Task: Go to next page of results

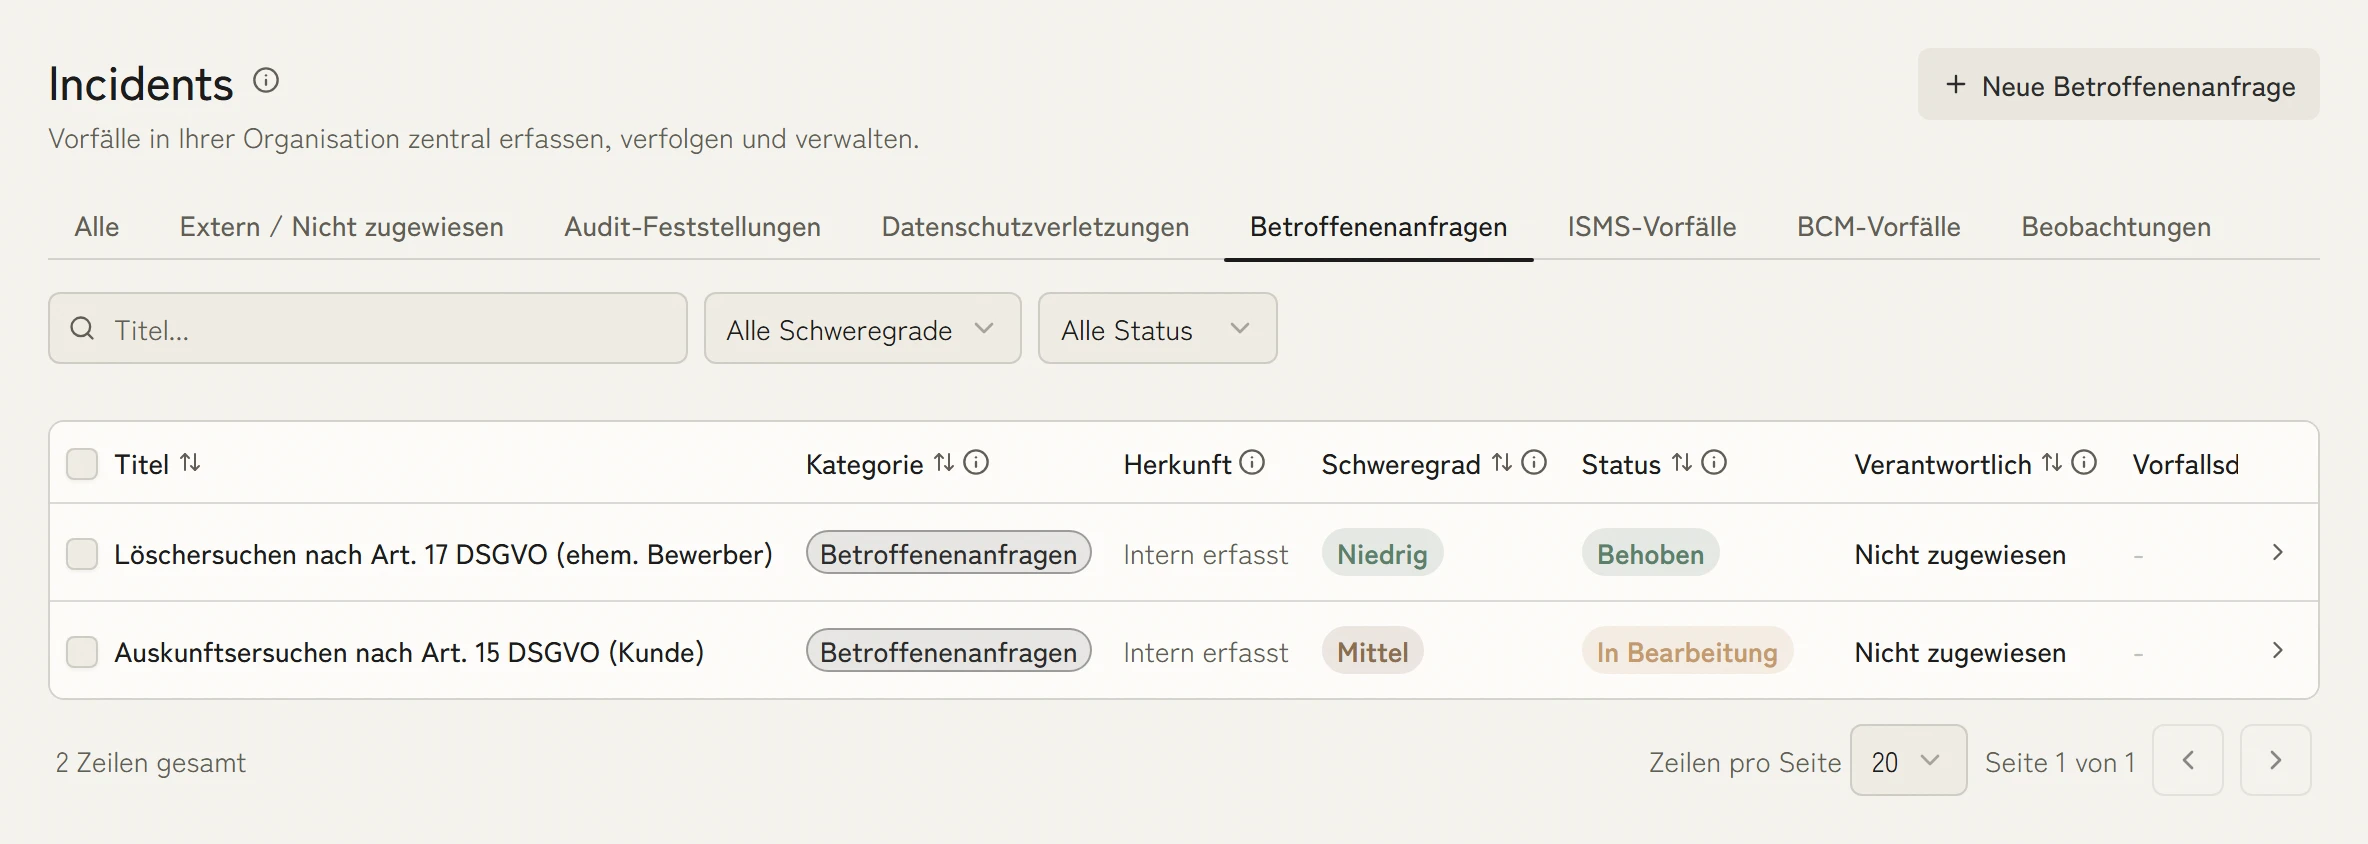Action: tap(2276, 761)
